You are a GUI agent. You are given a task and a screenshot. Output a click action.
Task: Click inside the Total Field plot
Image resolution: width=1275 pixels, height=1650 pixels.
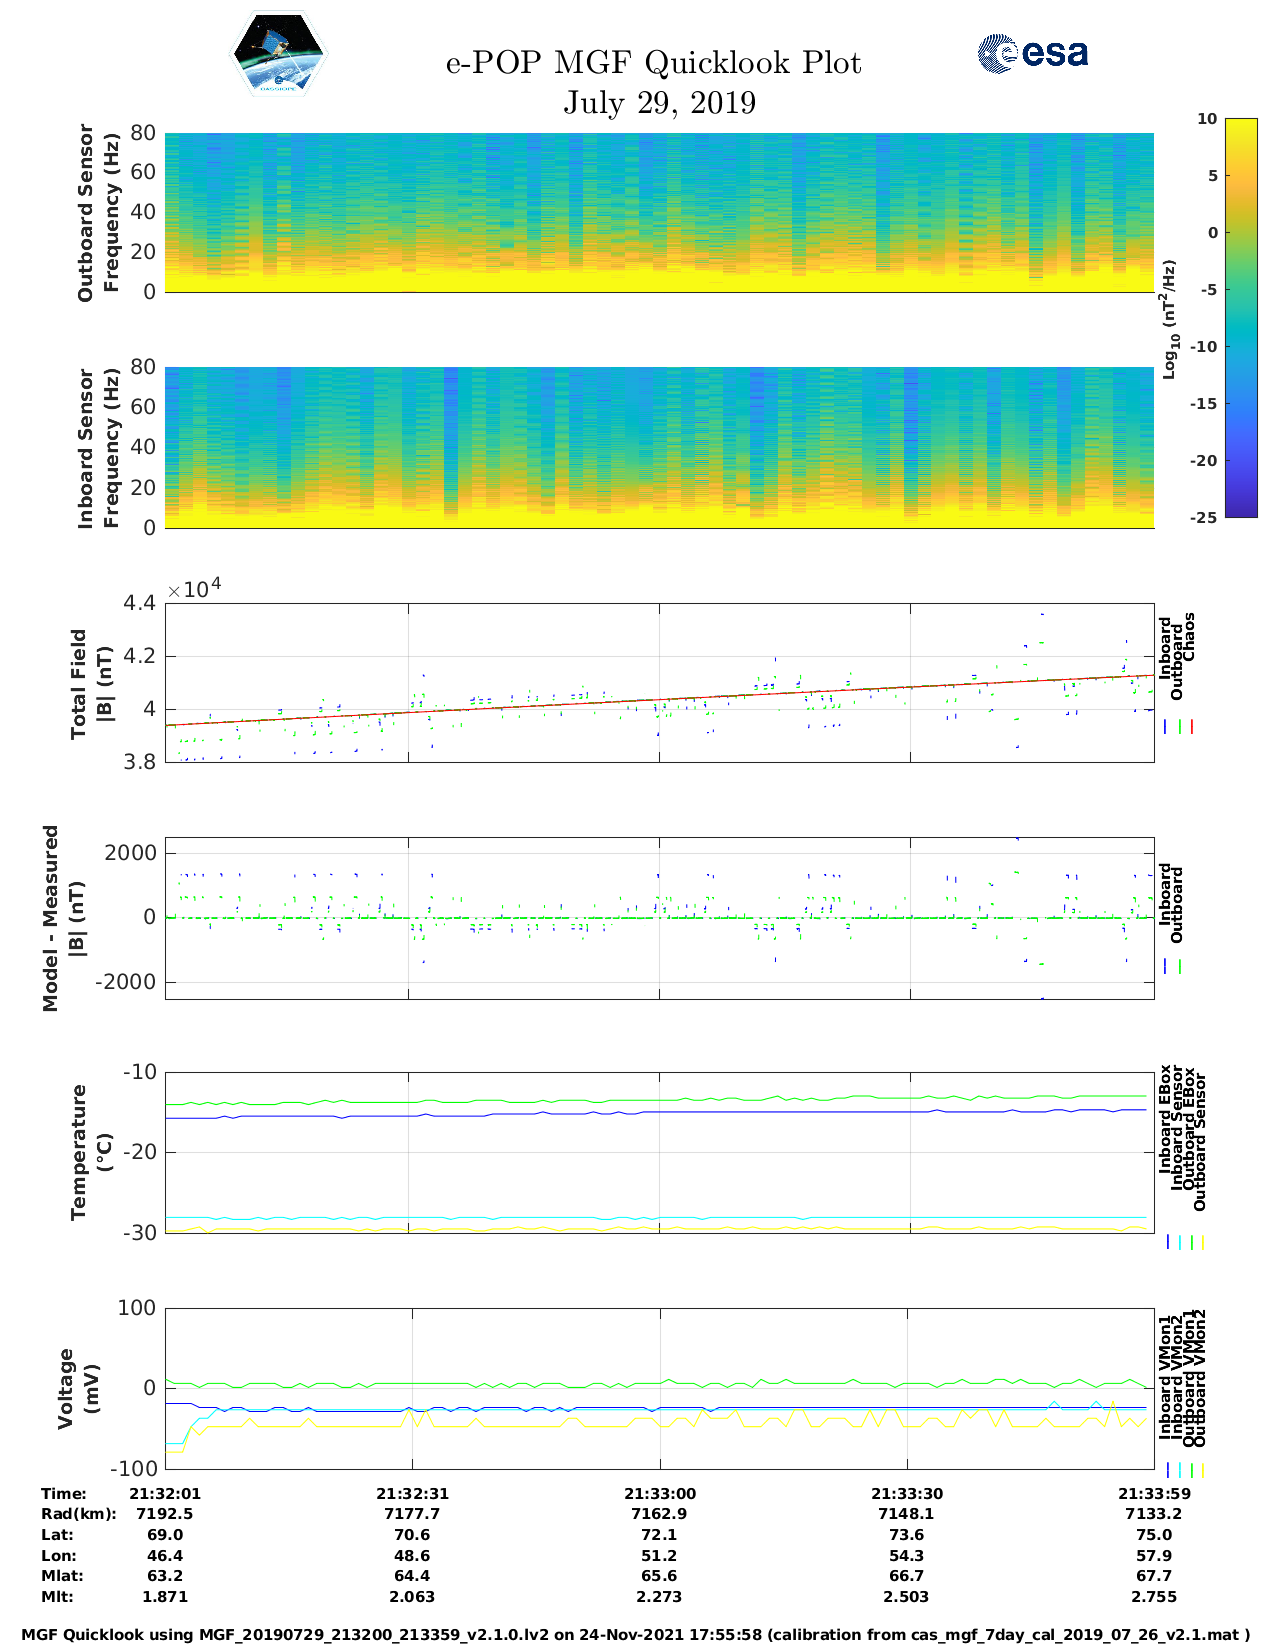[659, 682]
